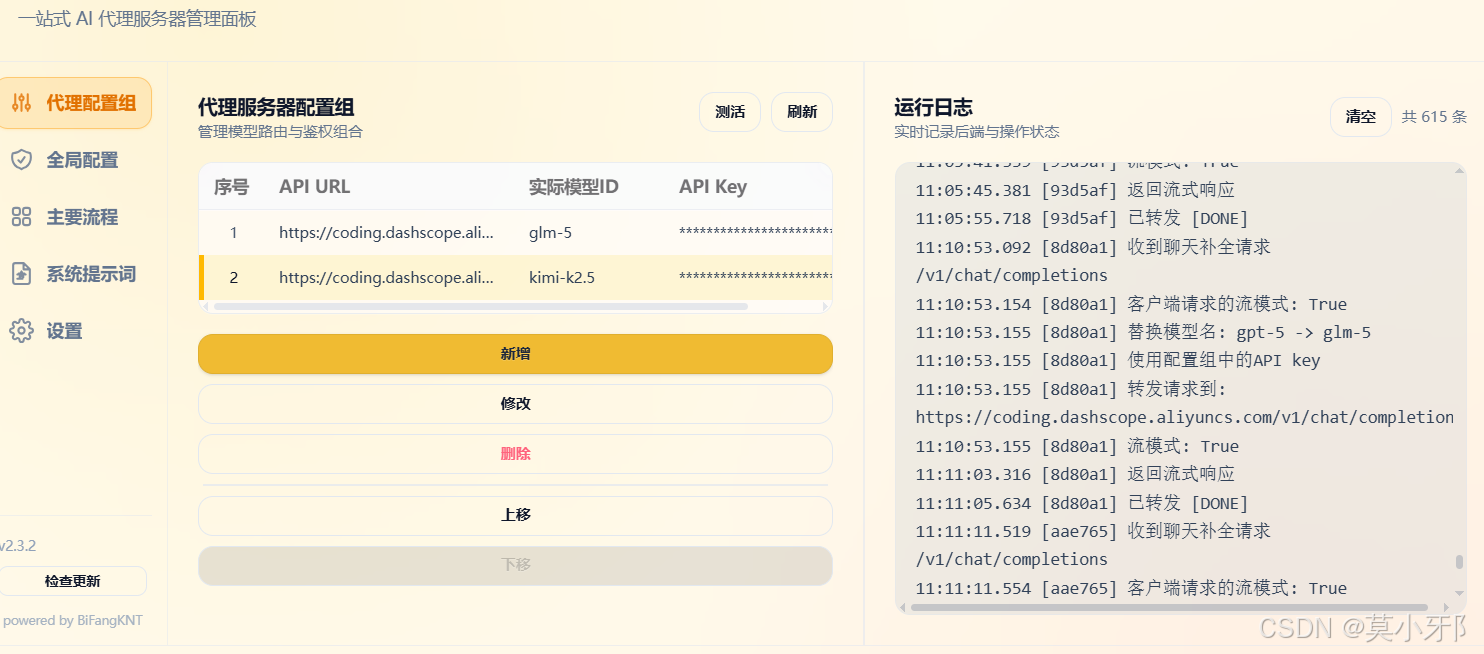Click the API URL cell in row 1

[x=386, y=233]
